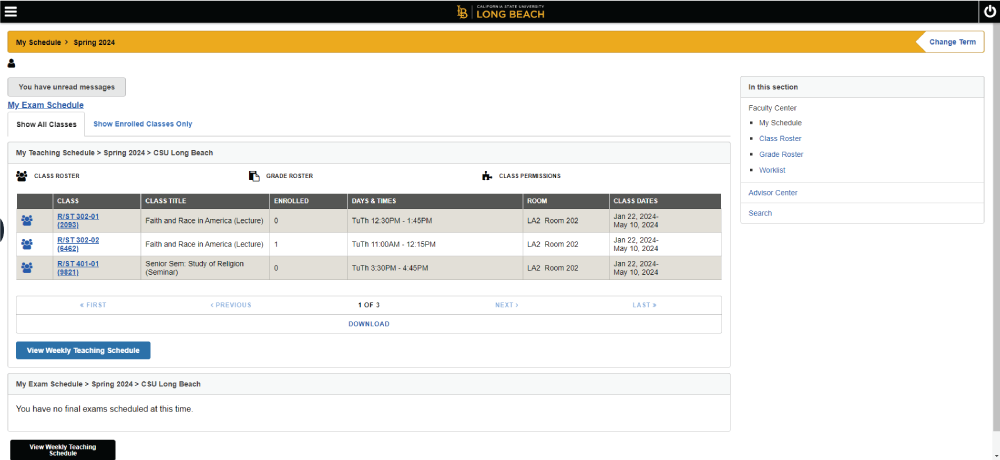Open class roster icon for R/ST 401-01
The width and height of the screenshot is (1000, 460).
[27, 268]
